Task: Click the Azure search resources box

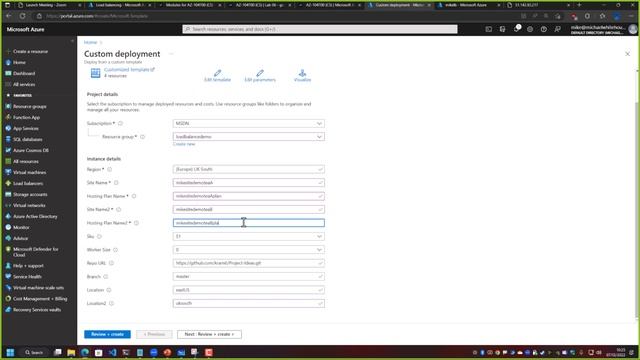Action: pos(320,29)
